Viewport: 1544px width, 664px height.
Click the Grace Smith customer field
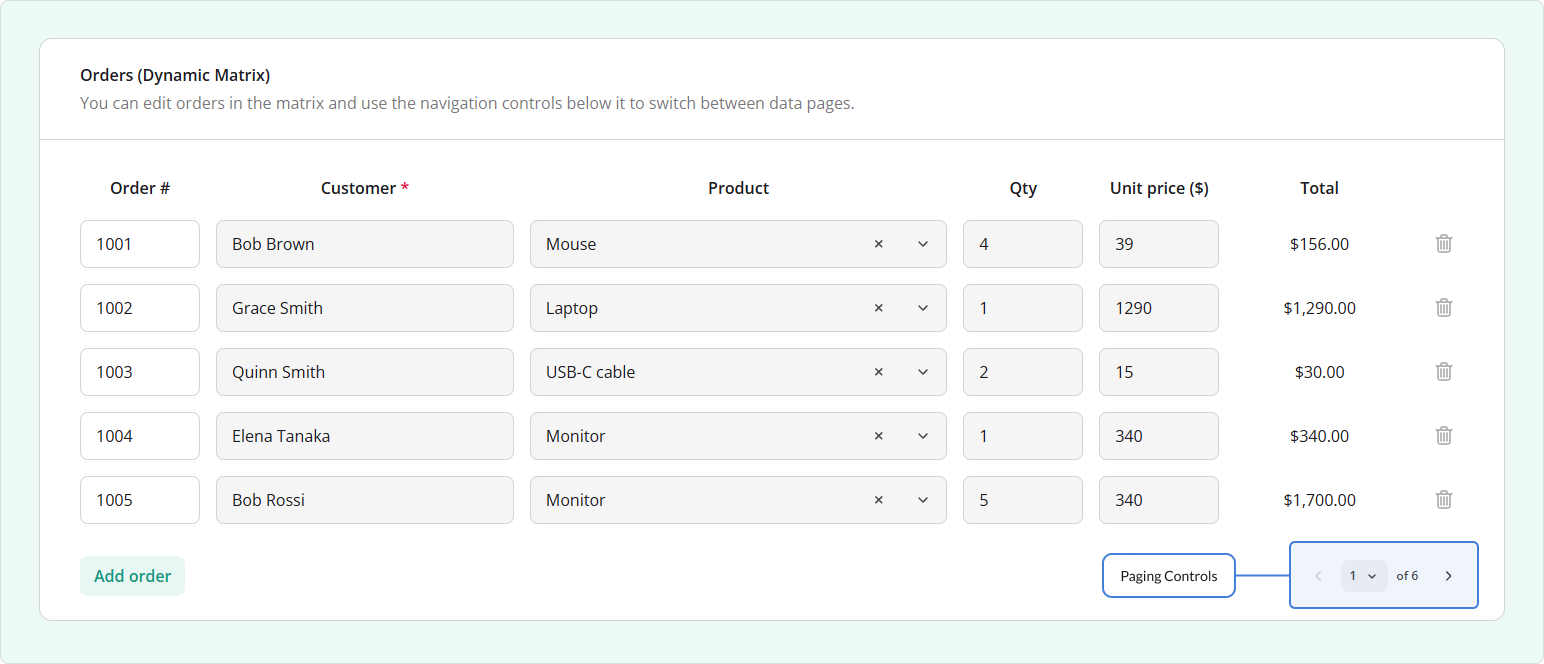(x=365, y=308)
